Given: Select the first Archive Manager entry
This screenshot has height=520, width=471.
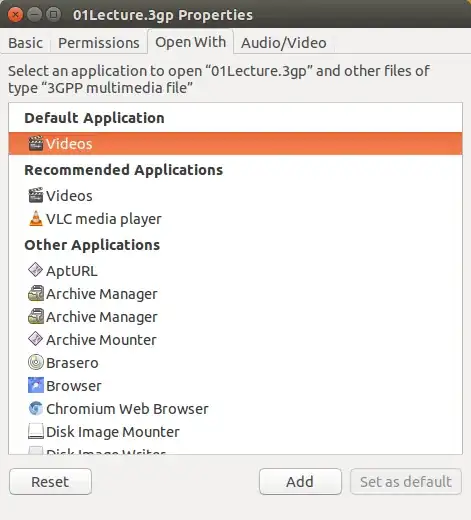Looking at the screenshot, I should point(235,294).
